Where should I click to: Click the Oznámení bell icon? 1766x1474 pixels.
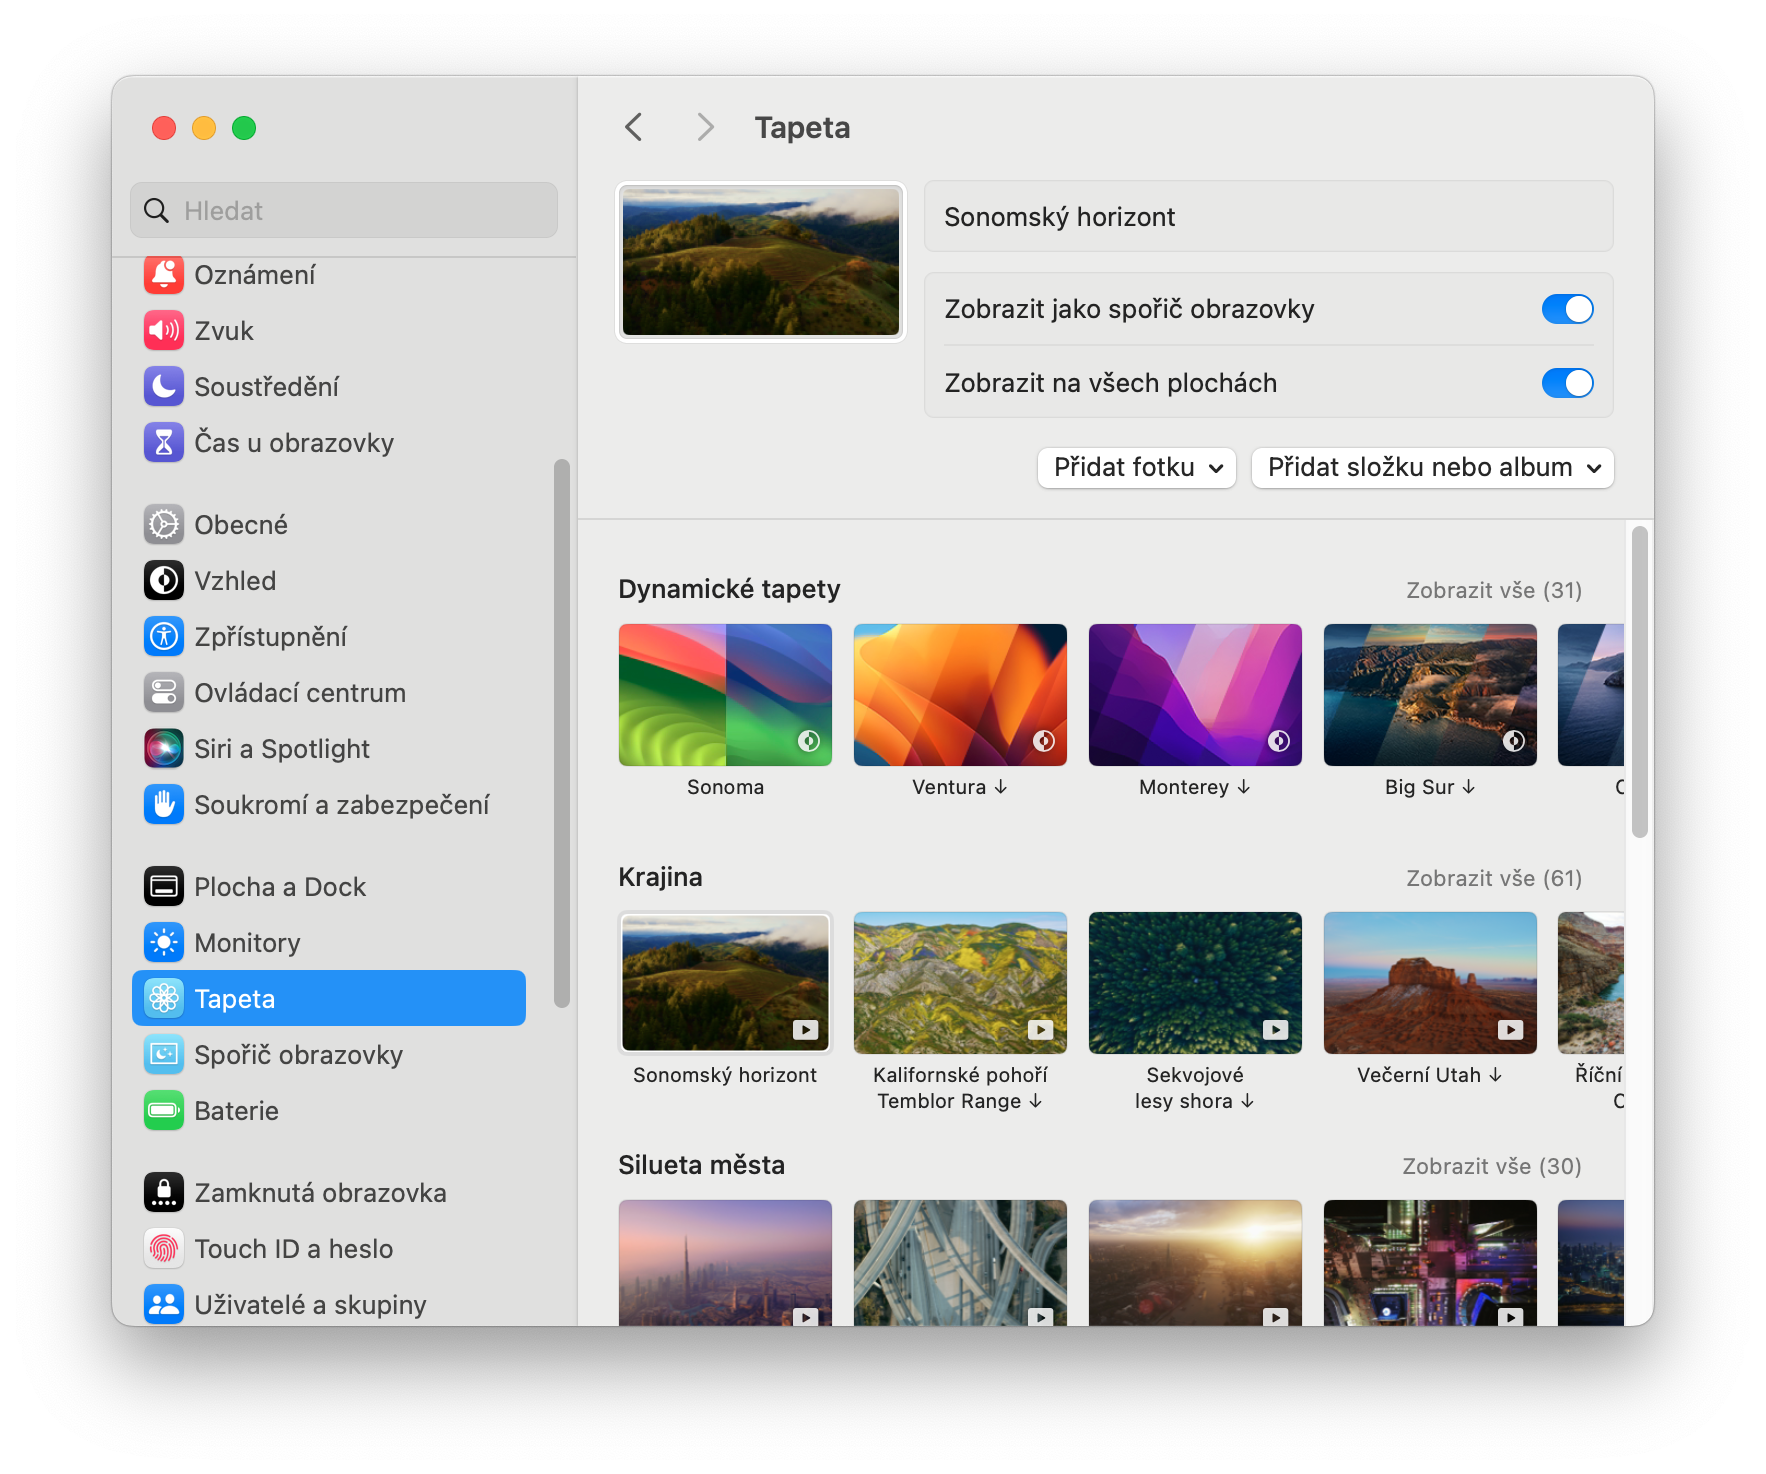[163, 275]
